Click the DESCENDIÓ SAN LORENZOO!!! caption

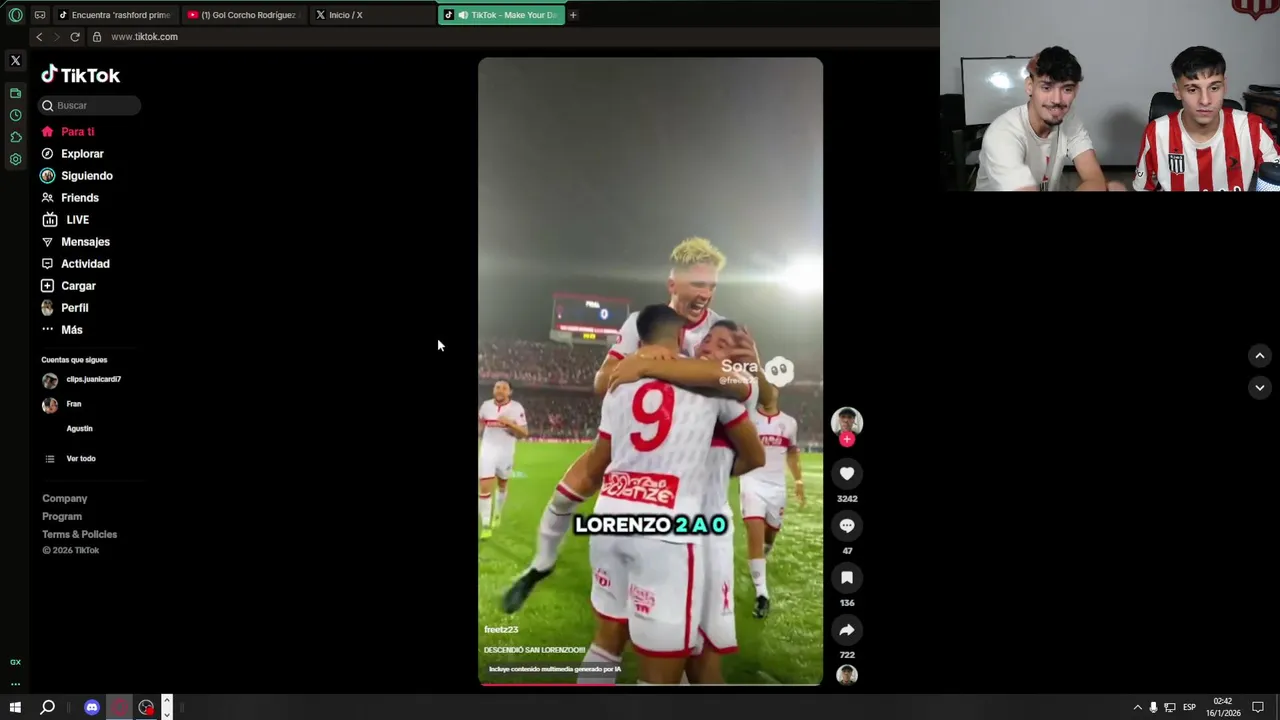[534, 650]
